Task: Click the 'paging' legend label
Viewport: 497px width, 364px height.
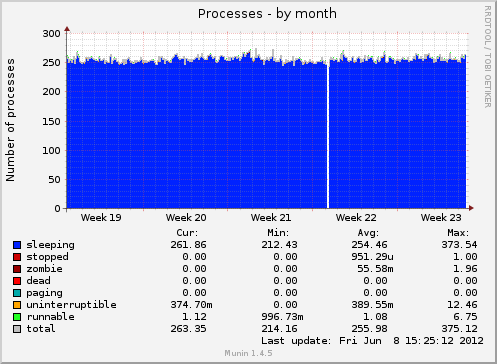Action: (44, 293)
